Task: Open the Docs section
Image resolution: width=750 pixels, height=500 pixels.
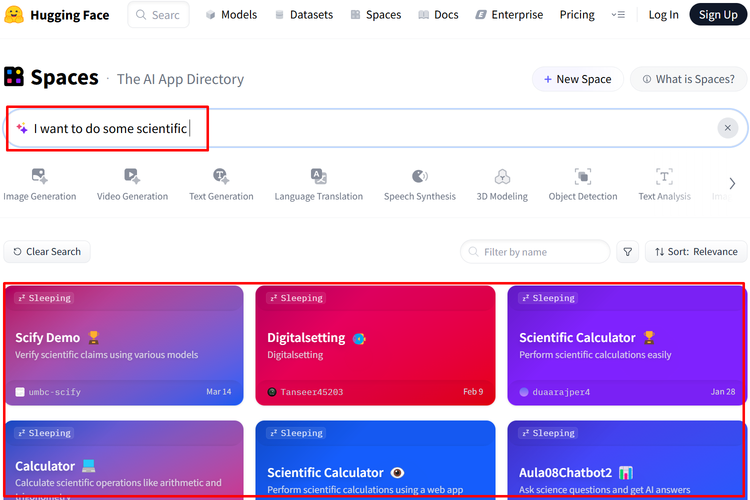Action: click(439, 15)
